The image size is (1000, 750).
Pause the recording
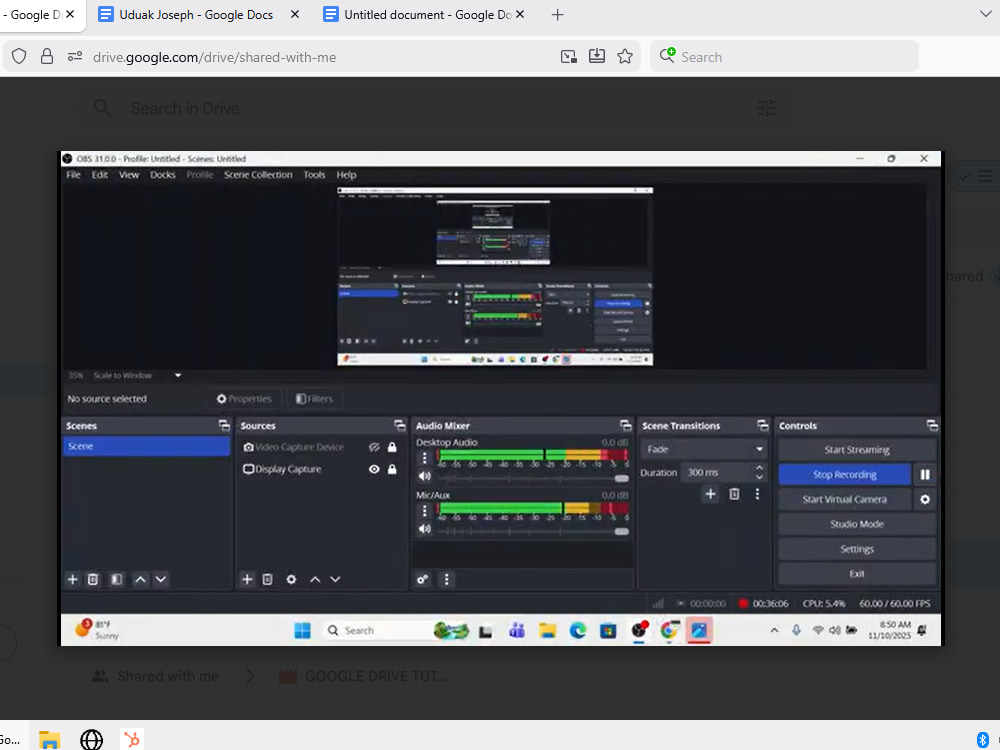pos(925,475)
